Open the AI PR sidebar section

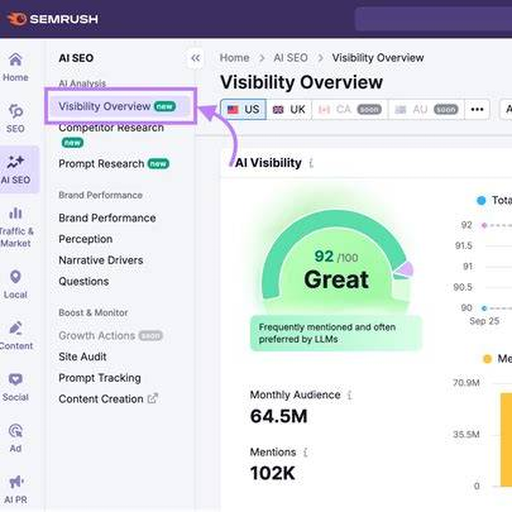[15, 489]
